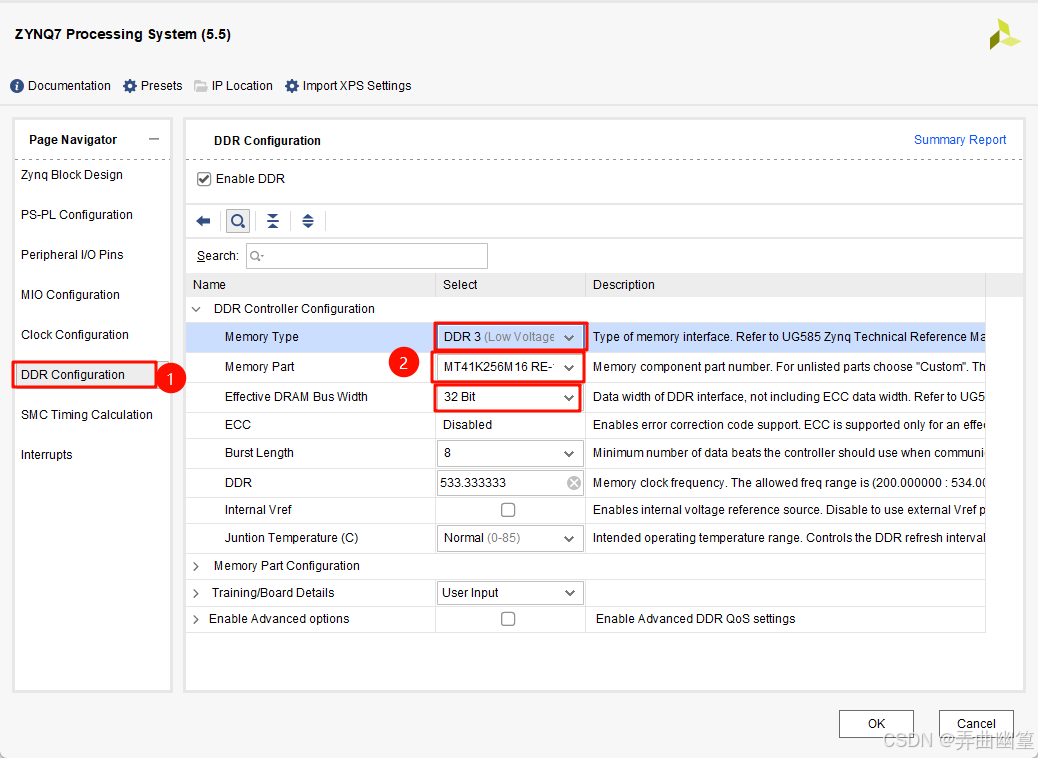The height and width of the screenshot is (758, 1038).
Task: Open the Memory Type dropdown
Action: pyautogui.click(x=510, y=337)
